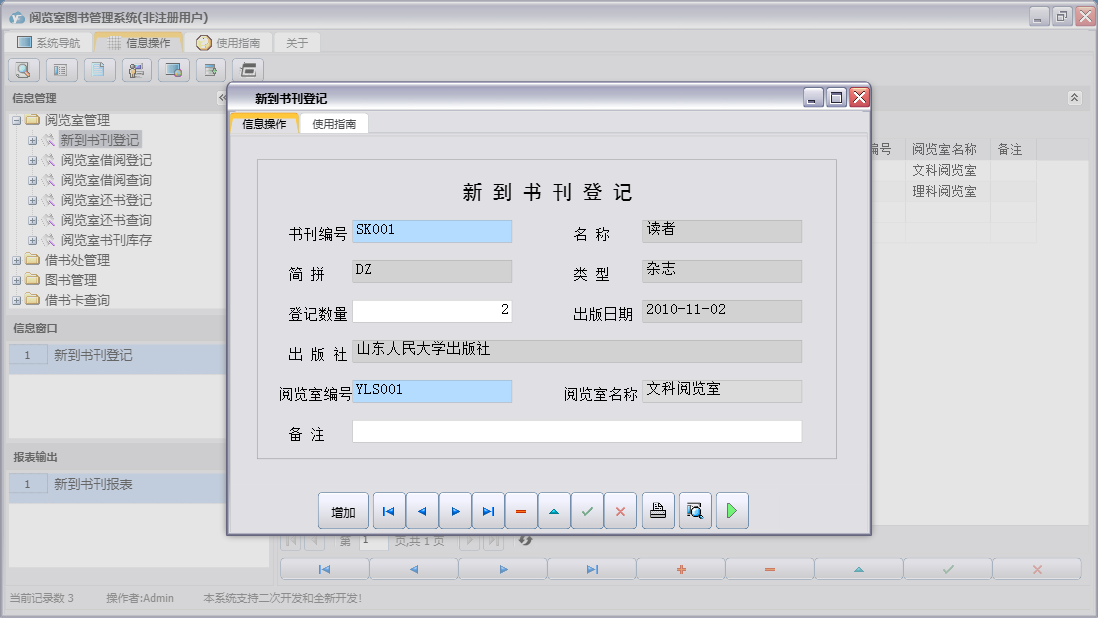Expand the 借书处管理 tree node
Image resolution: width=1098 pixels, height=618 pixels.
point(16,260)
